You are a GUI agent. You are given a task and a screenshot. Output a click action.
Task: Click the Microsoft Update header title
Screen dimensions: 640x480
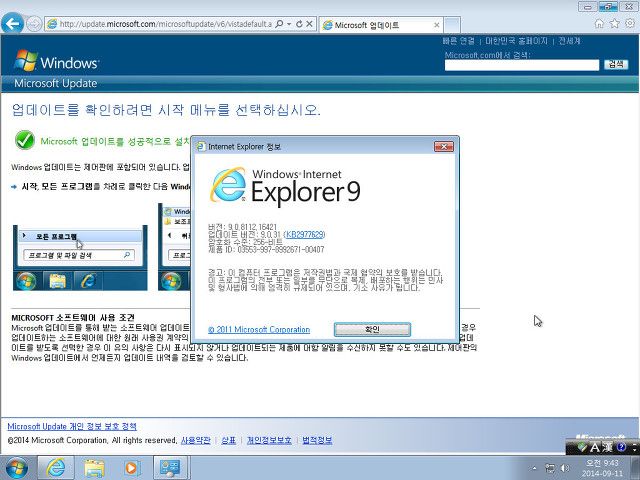click(56, 83)
